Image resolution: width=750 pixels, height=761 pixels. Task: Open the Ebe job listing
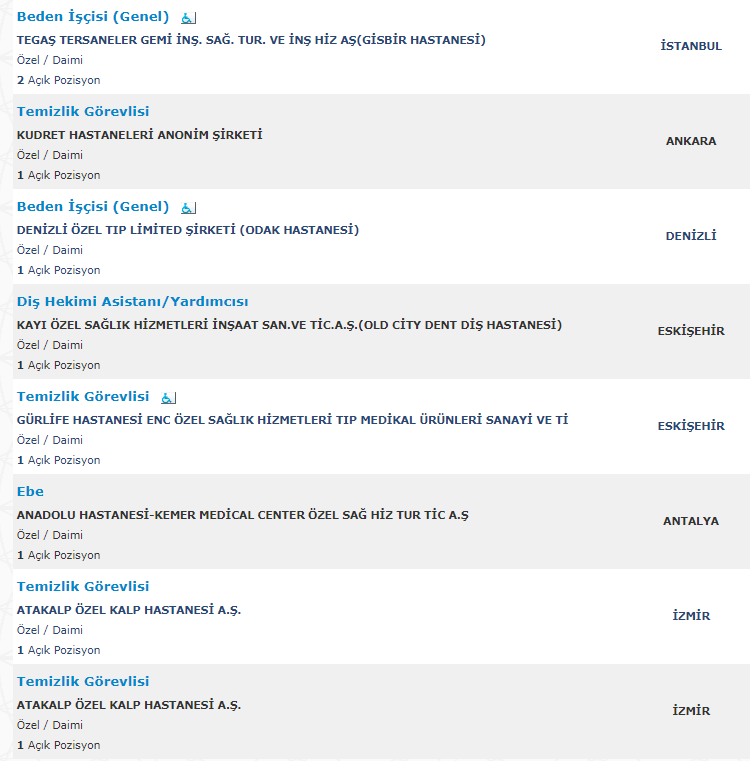coord(30,491)
